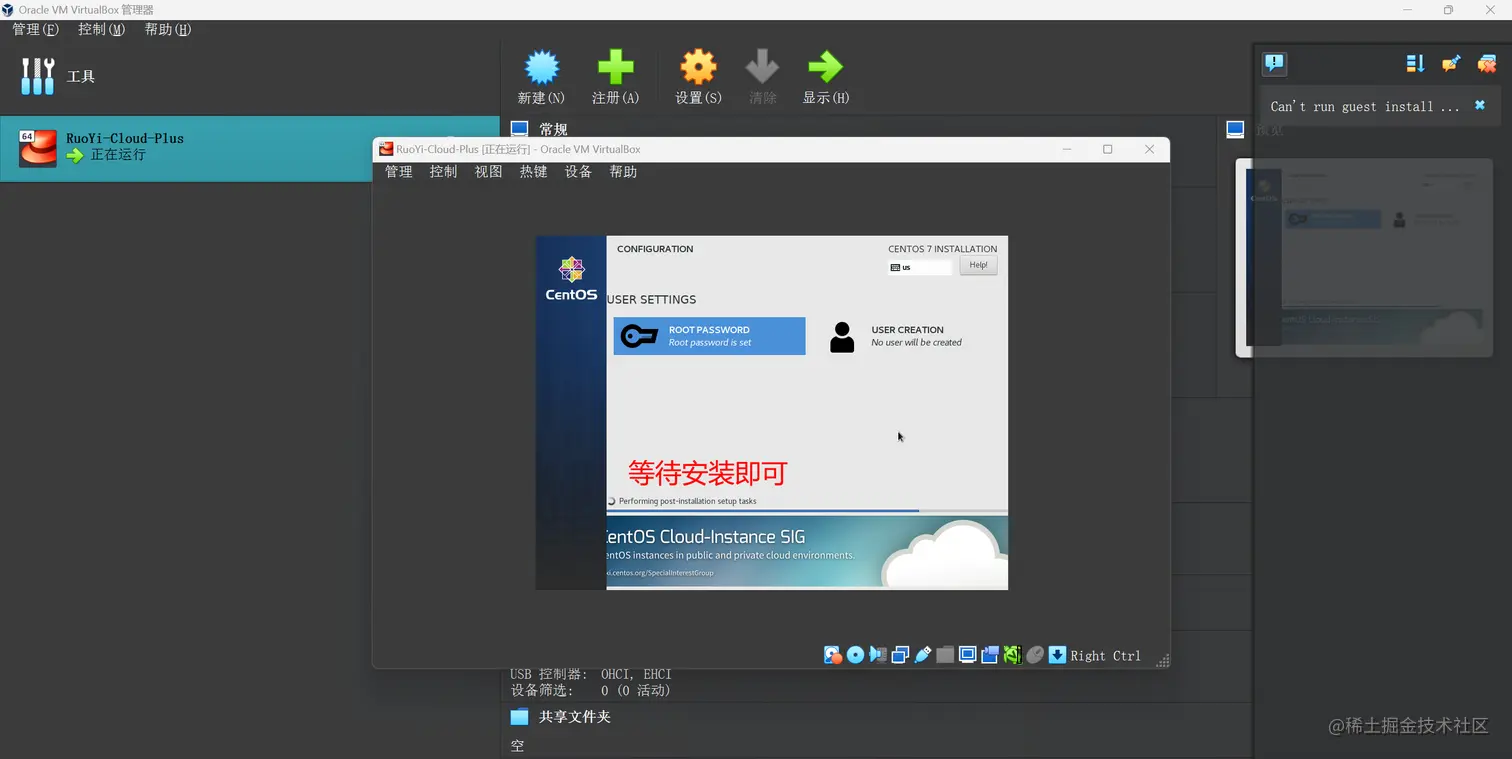The image size is (1512, 759).
Task: Select the 工具 tools icon in sidebar
Action: [x=38, y=76]
